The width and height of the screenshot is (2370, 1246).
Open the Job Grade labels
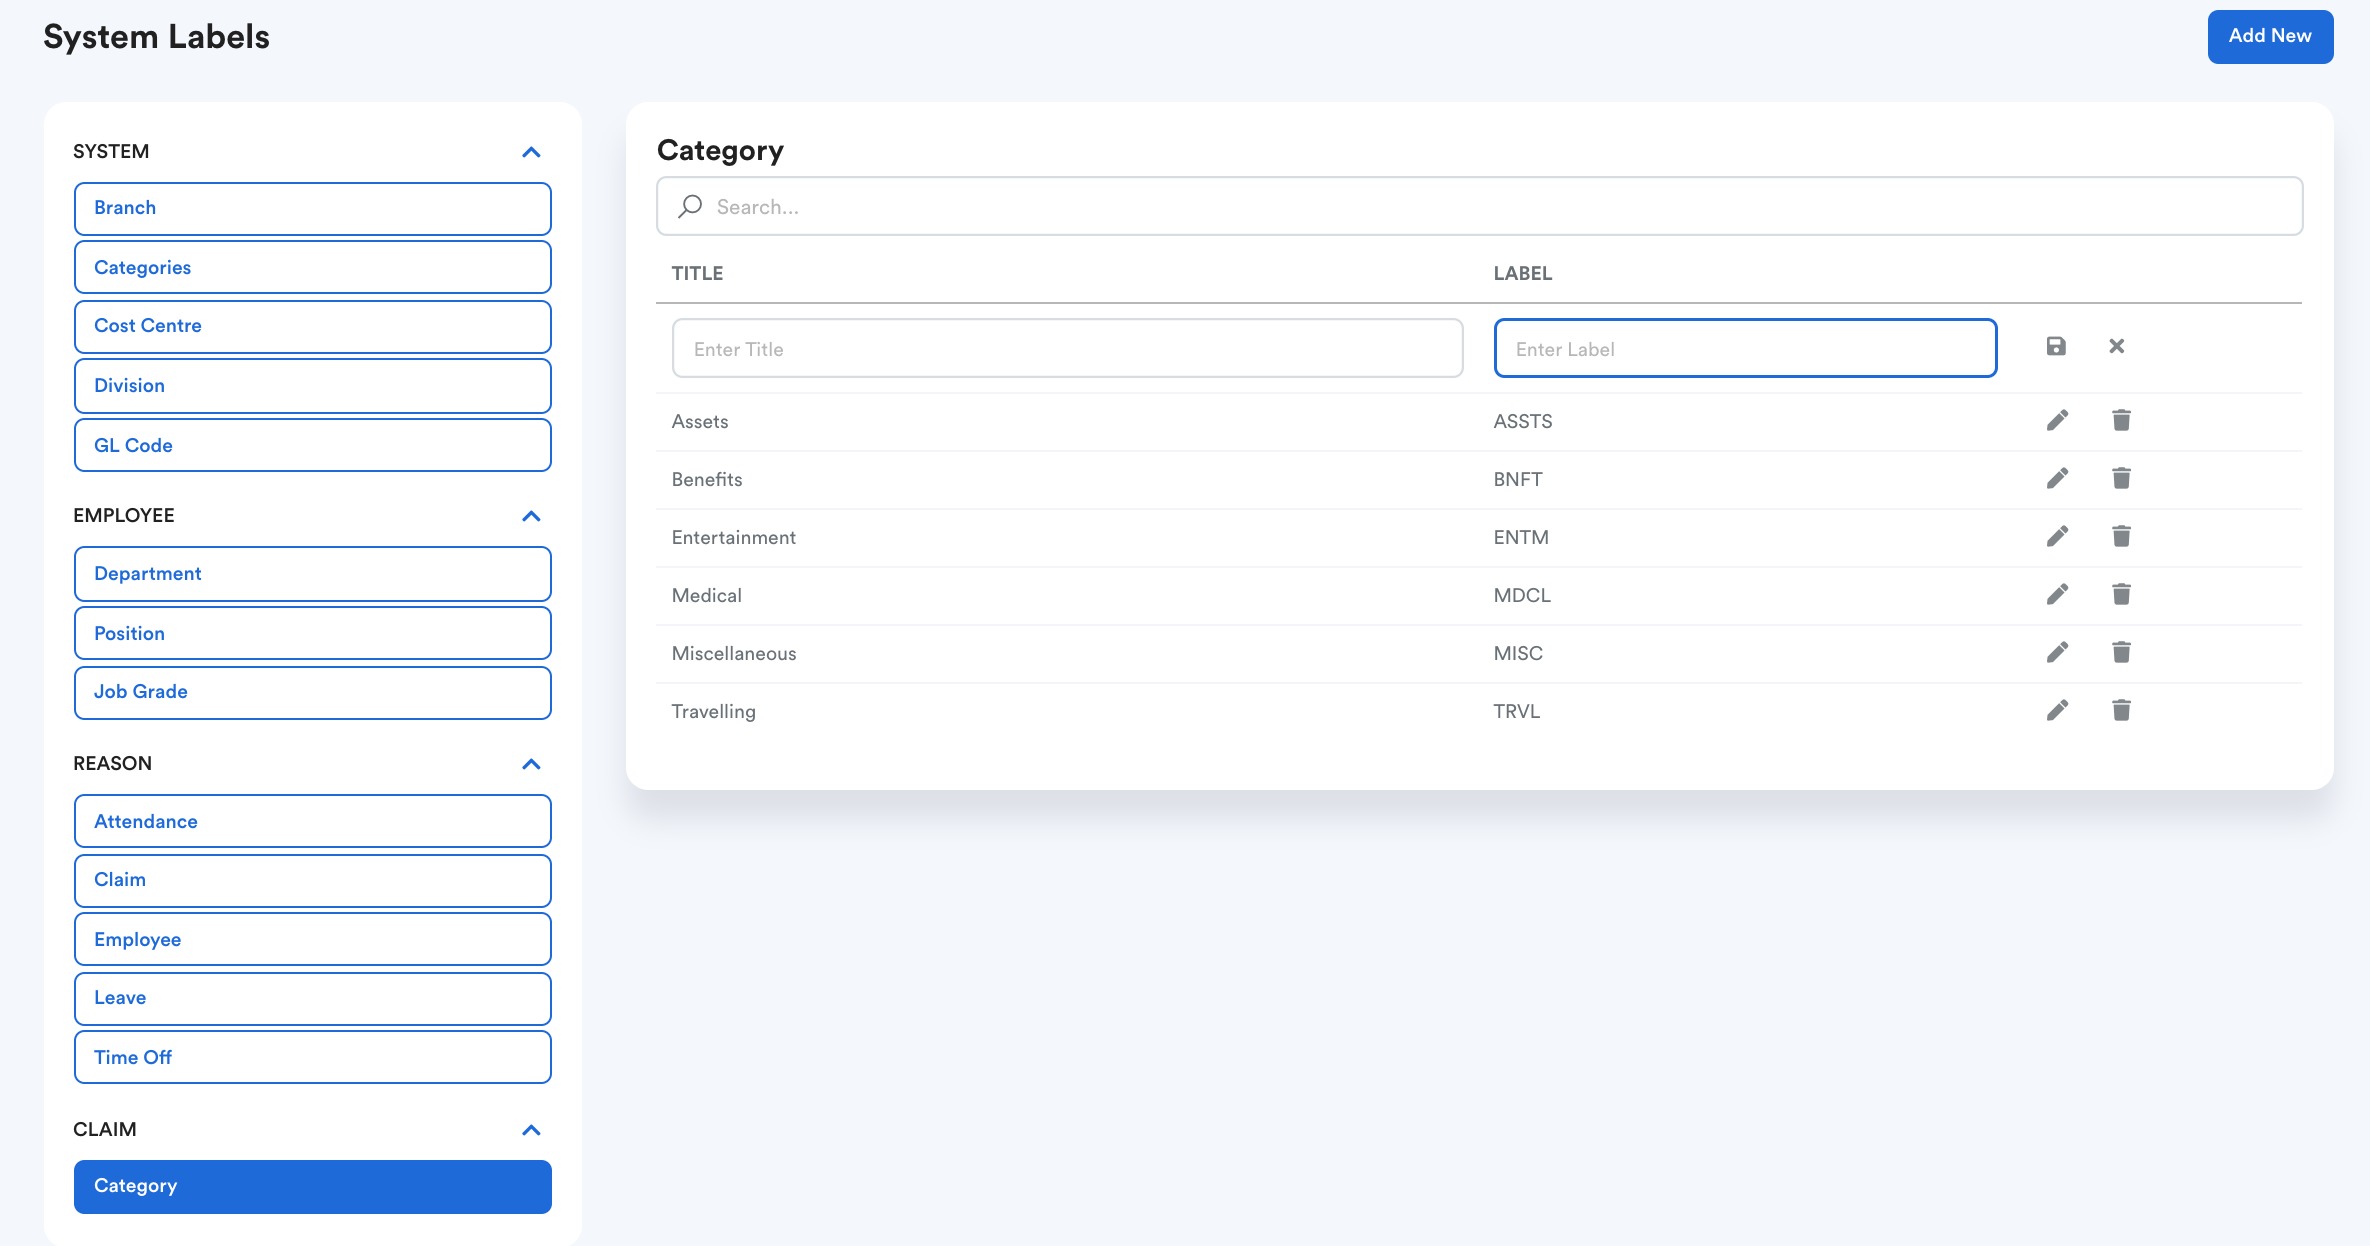312,692
